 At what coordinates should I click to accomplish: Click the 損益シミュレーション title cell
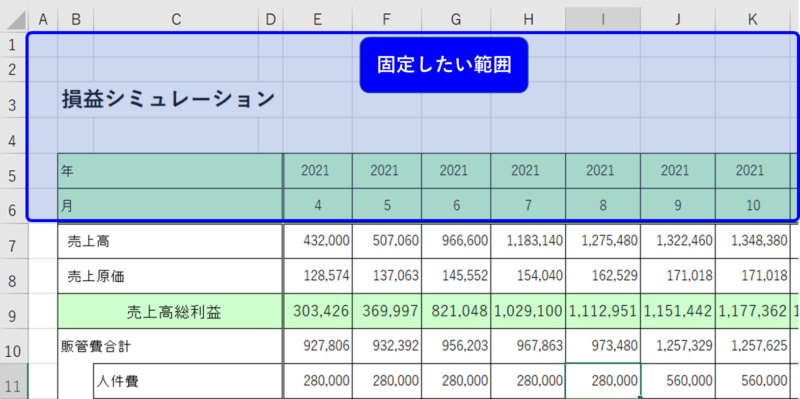(168, 99)
